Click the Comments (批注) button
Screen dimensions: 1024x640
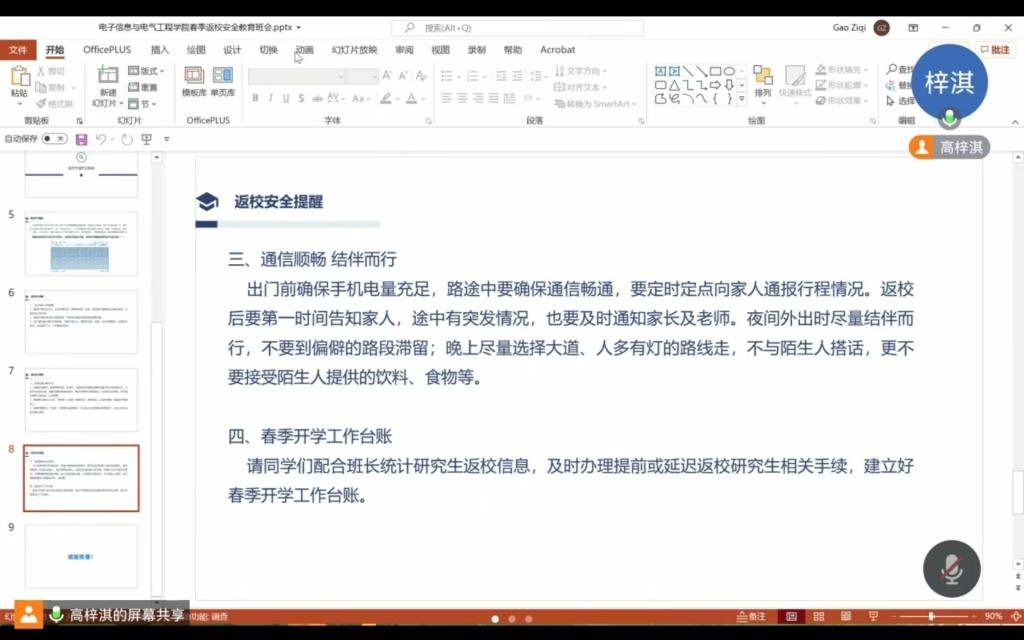(x=994, y=50)
